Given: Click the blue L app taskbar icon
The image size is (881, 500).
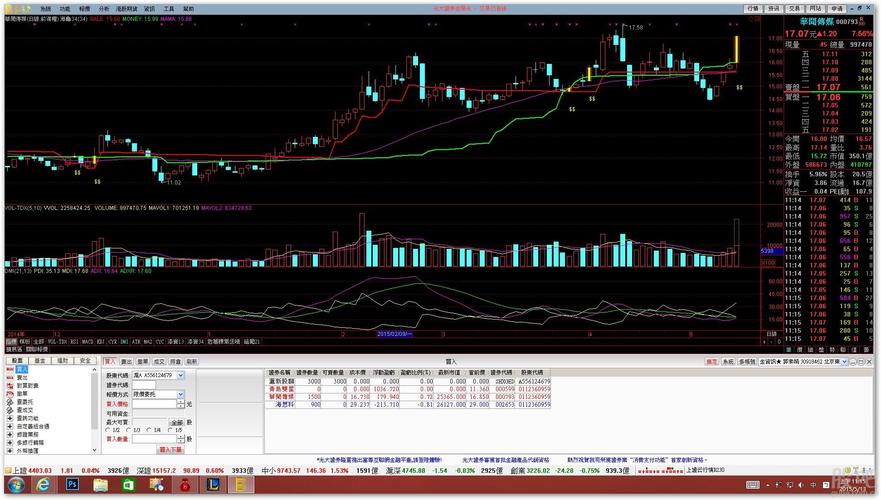Looking at the screenshot, I should click(x=212, y=484).
